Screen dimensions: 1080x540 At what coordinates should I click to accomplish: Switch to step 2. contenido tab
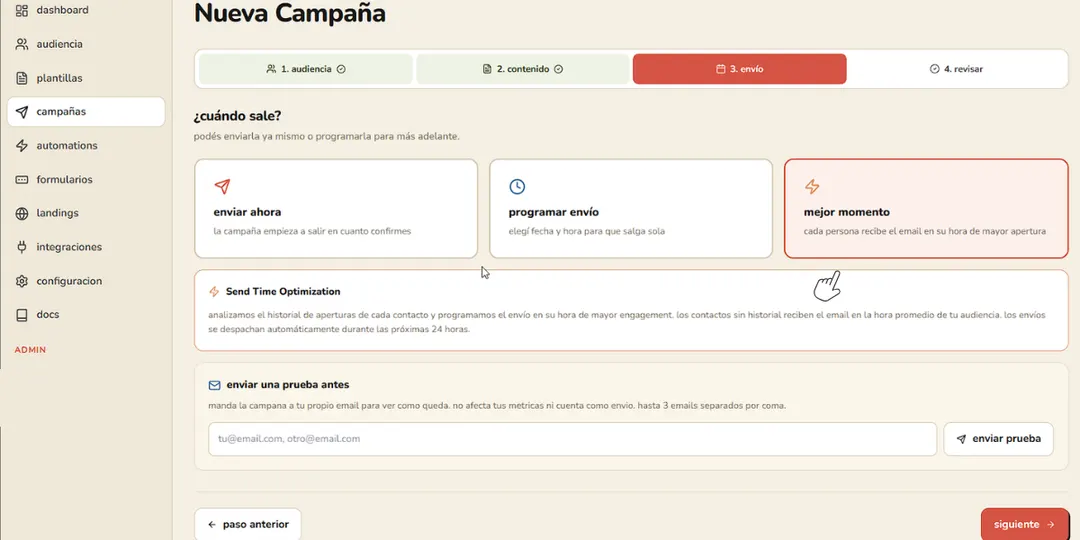coord(523,69)
